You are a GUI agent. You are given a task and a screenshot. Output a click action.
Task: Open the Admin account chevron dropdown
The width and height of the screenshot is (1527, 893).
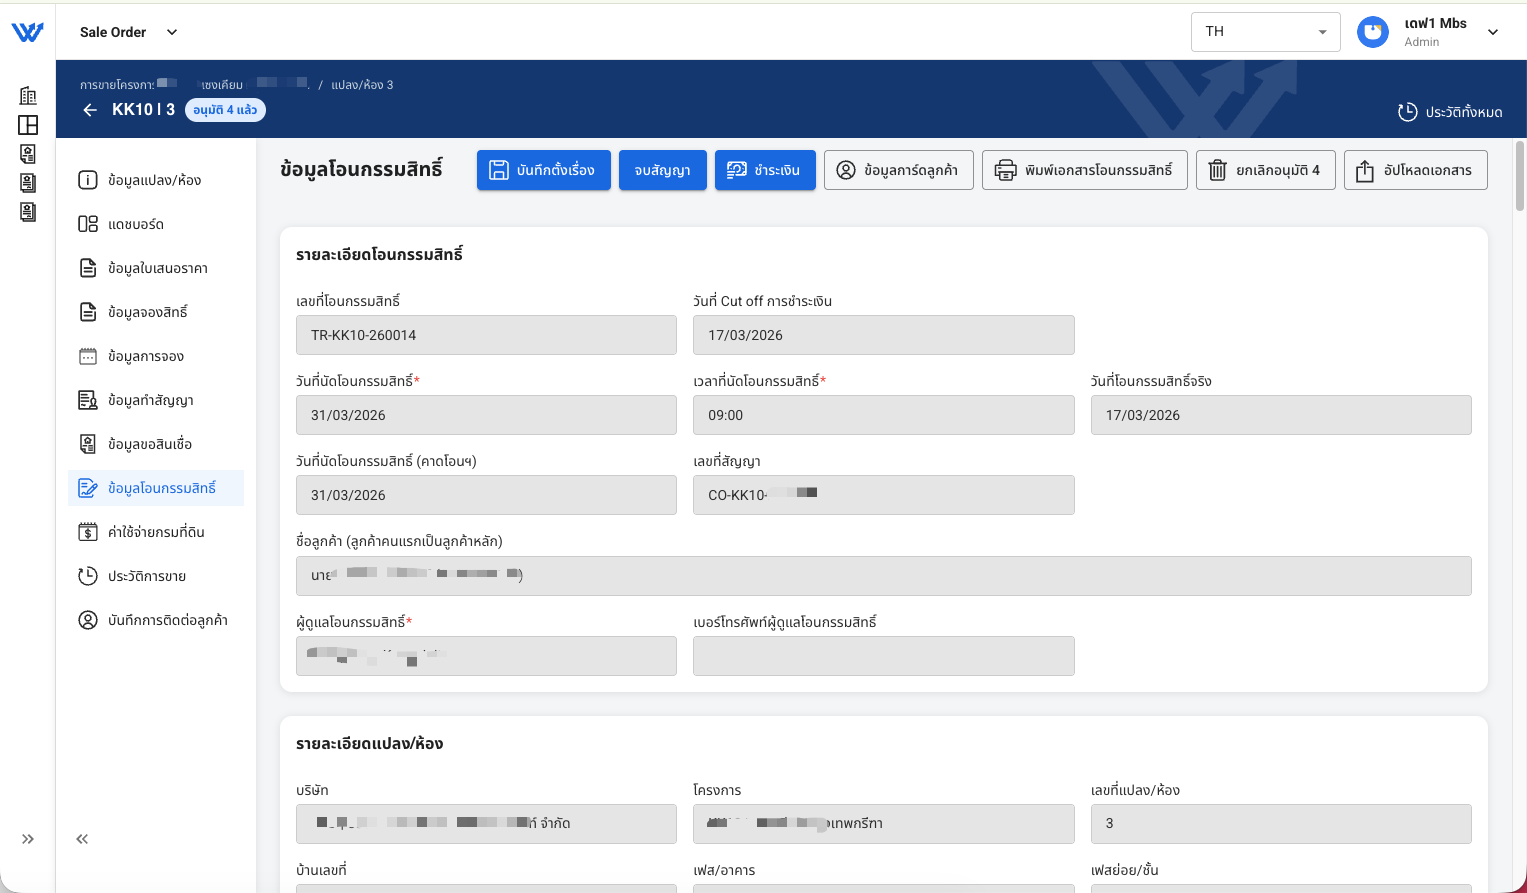pos(1493,31)
